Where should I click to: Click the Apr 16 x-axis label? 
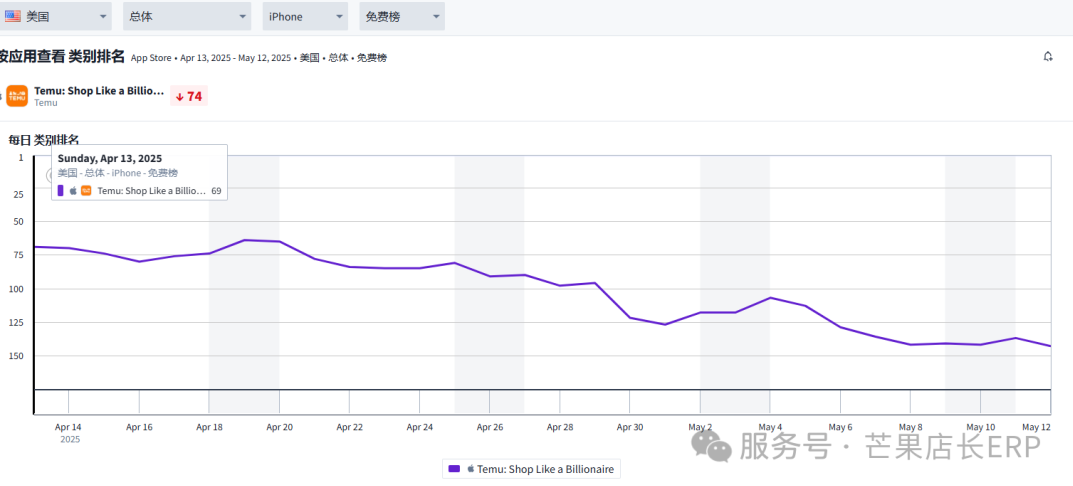[139, 427]
